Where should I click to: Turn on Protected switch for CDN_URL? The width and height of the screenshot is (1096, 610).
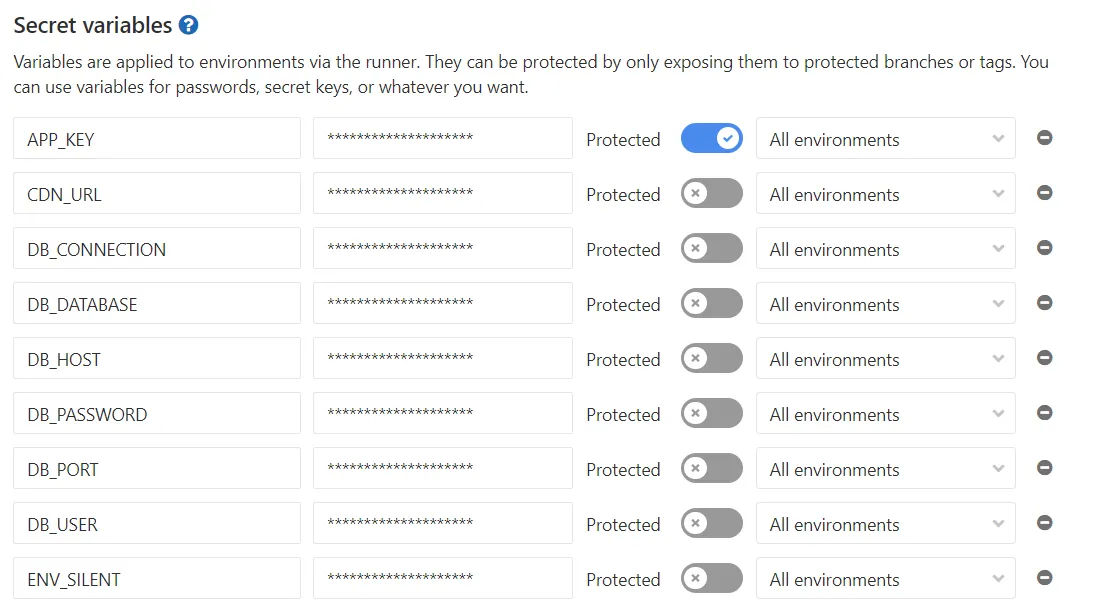point(711,194)
